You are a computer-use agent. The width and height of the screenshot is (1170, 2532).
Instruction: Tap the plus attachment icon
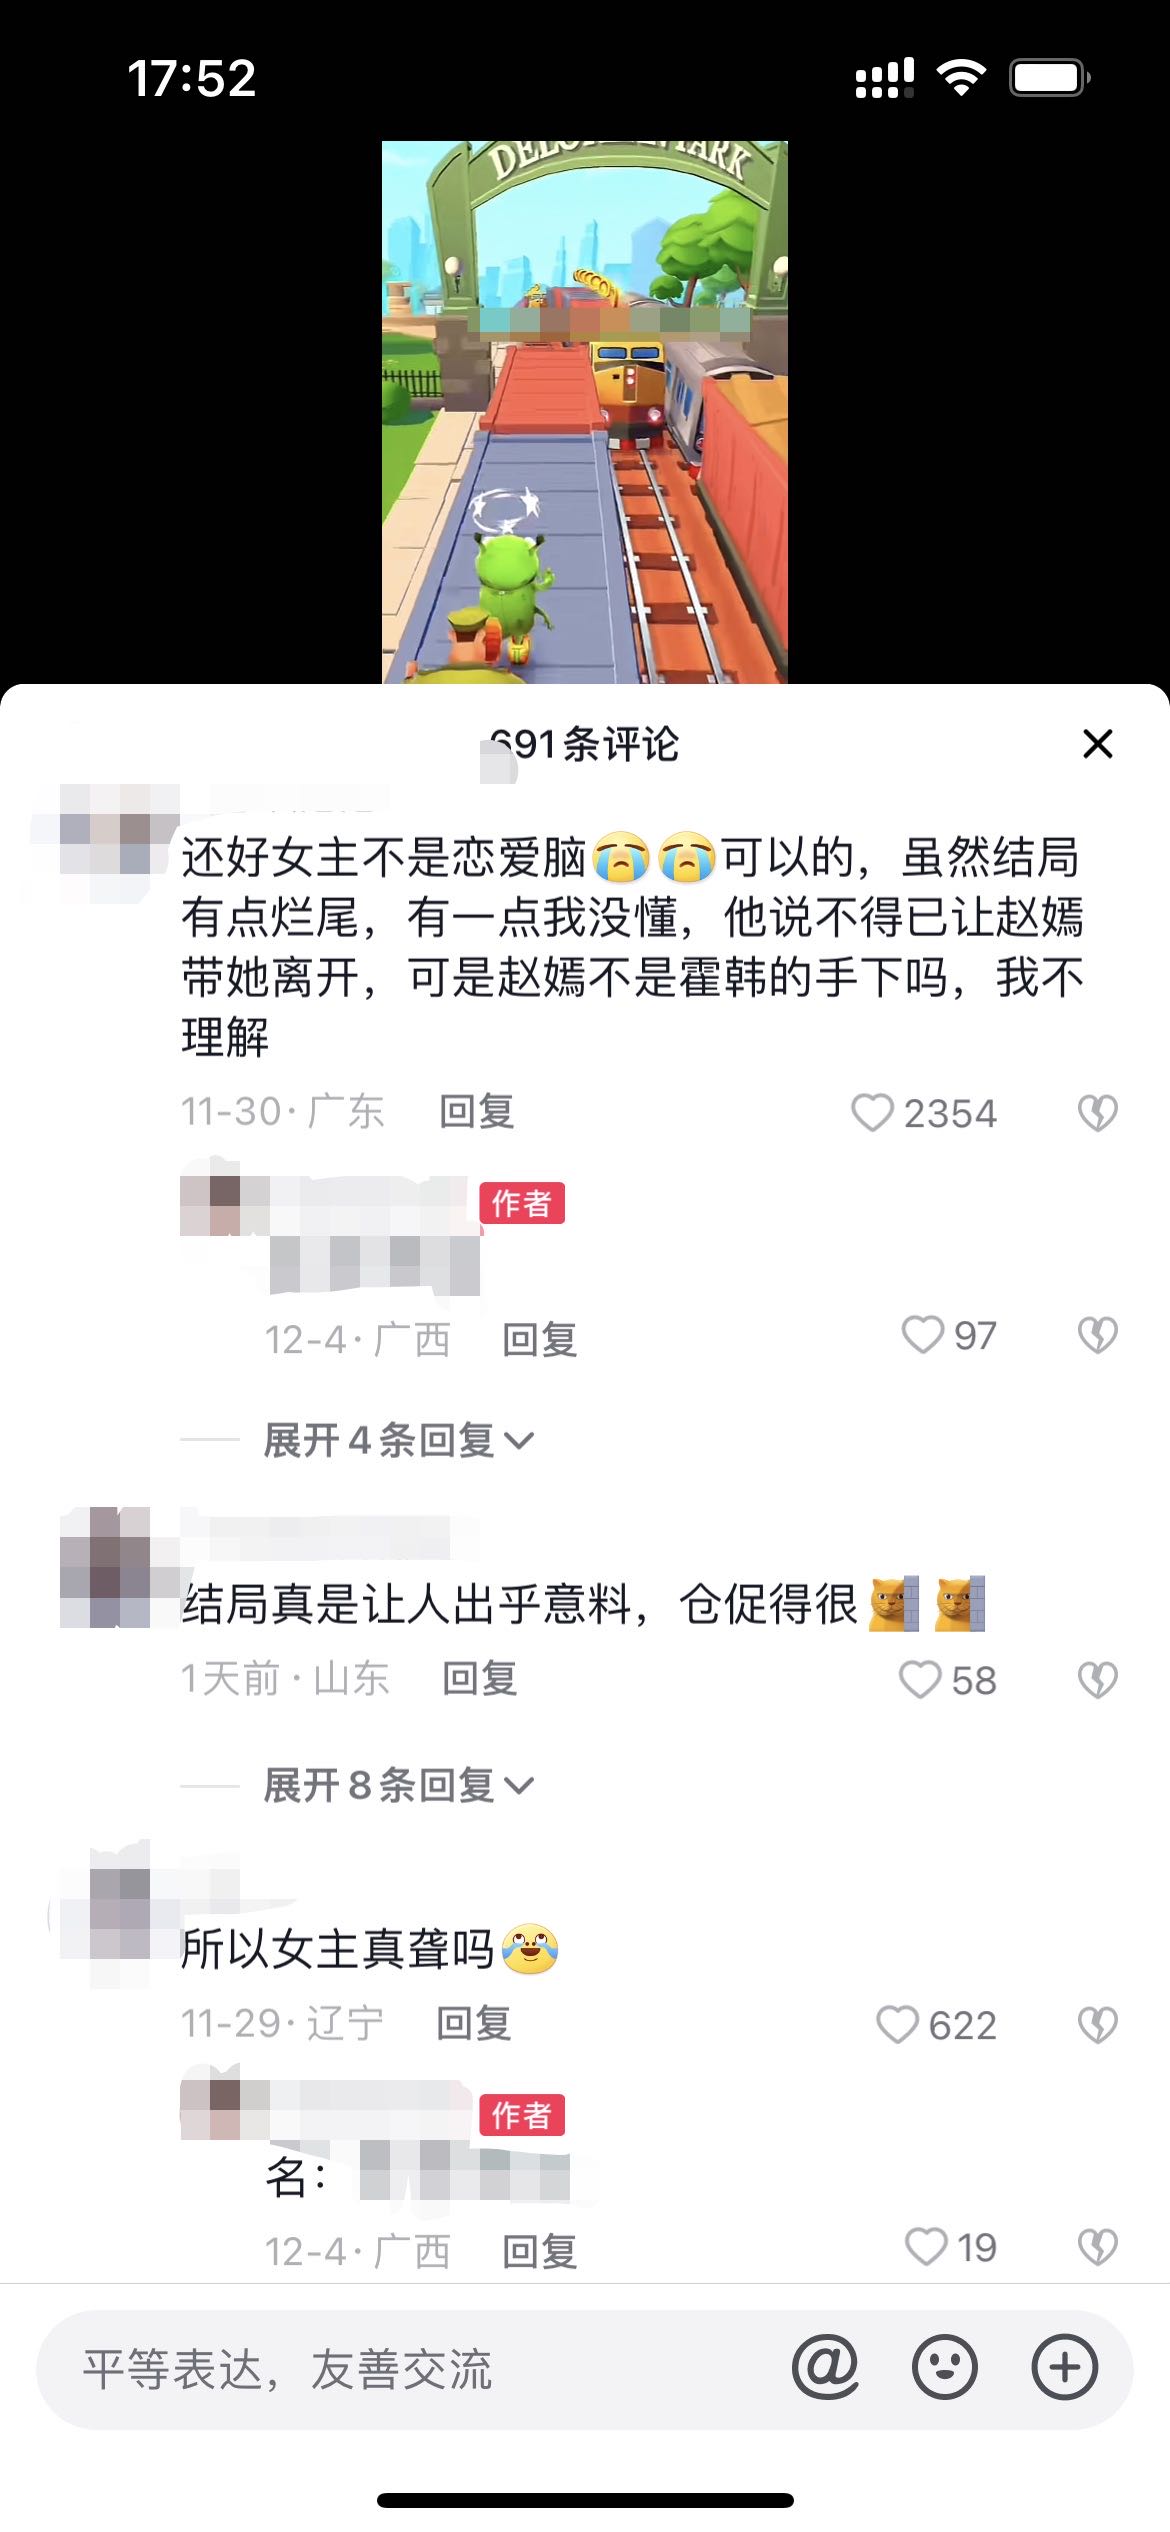[1064, 2367]
